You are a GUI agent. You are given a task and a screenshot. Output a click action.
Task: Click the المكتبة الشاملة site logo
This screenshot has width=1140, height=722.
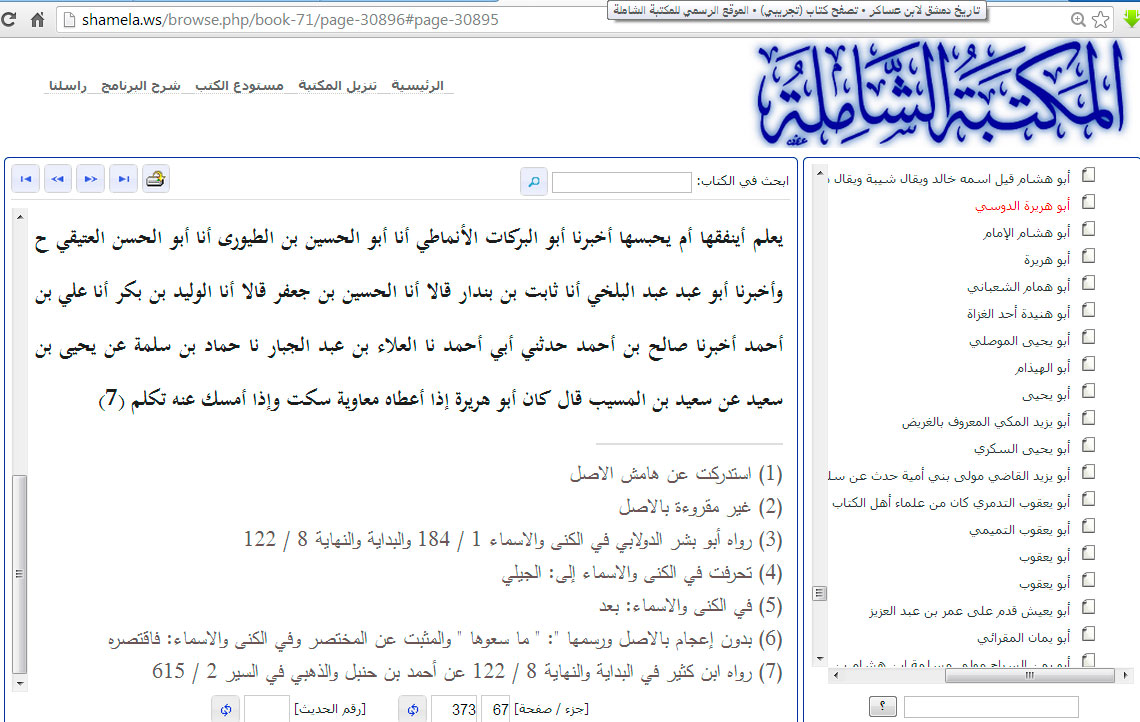[x=940, y=93]
